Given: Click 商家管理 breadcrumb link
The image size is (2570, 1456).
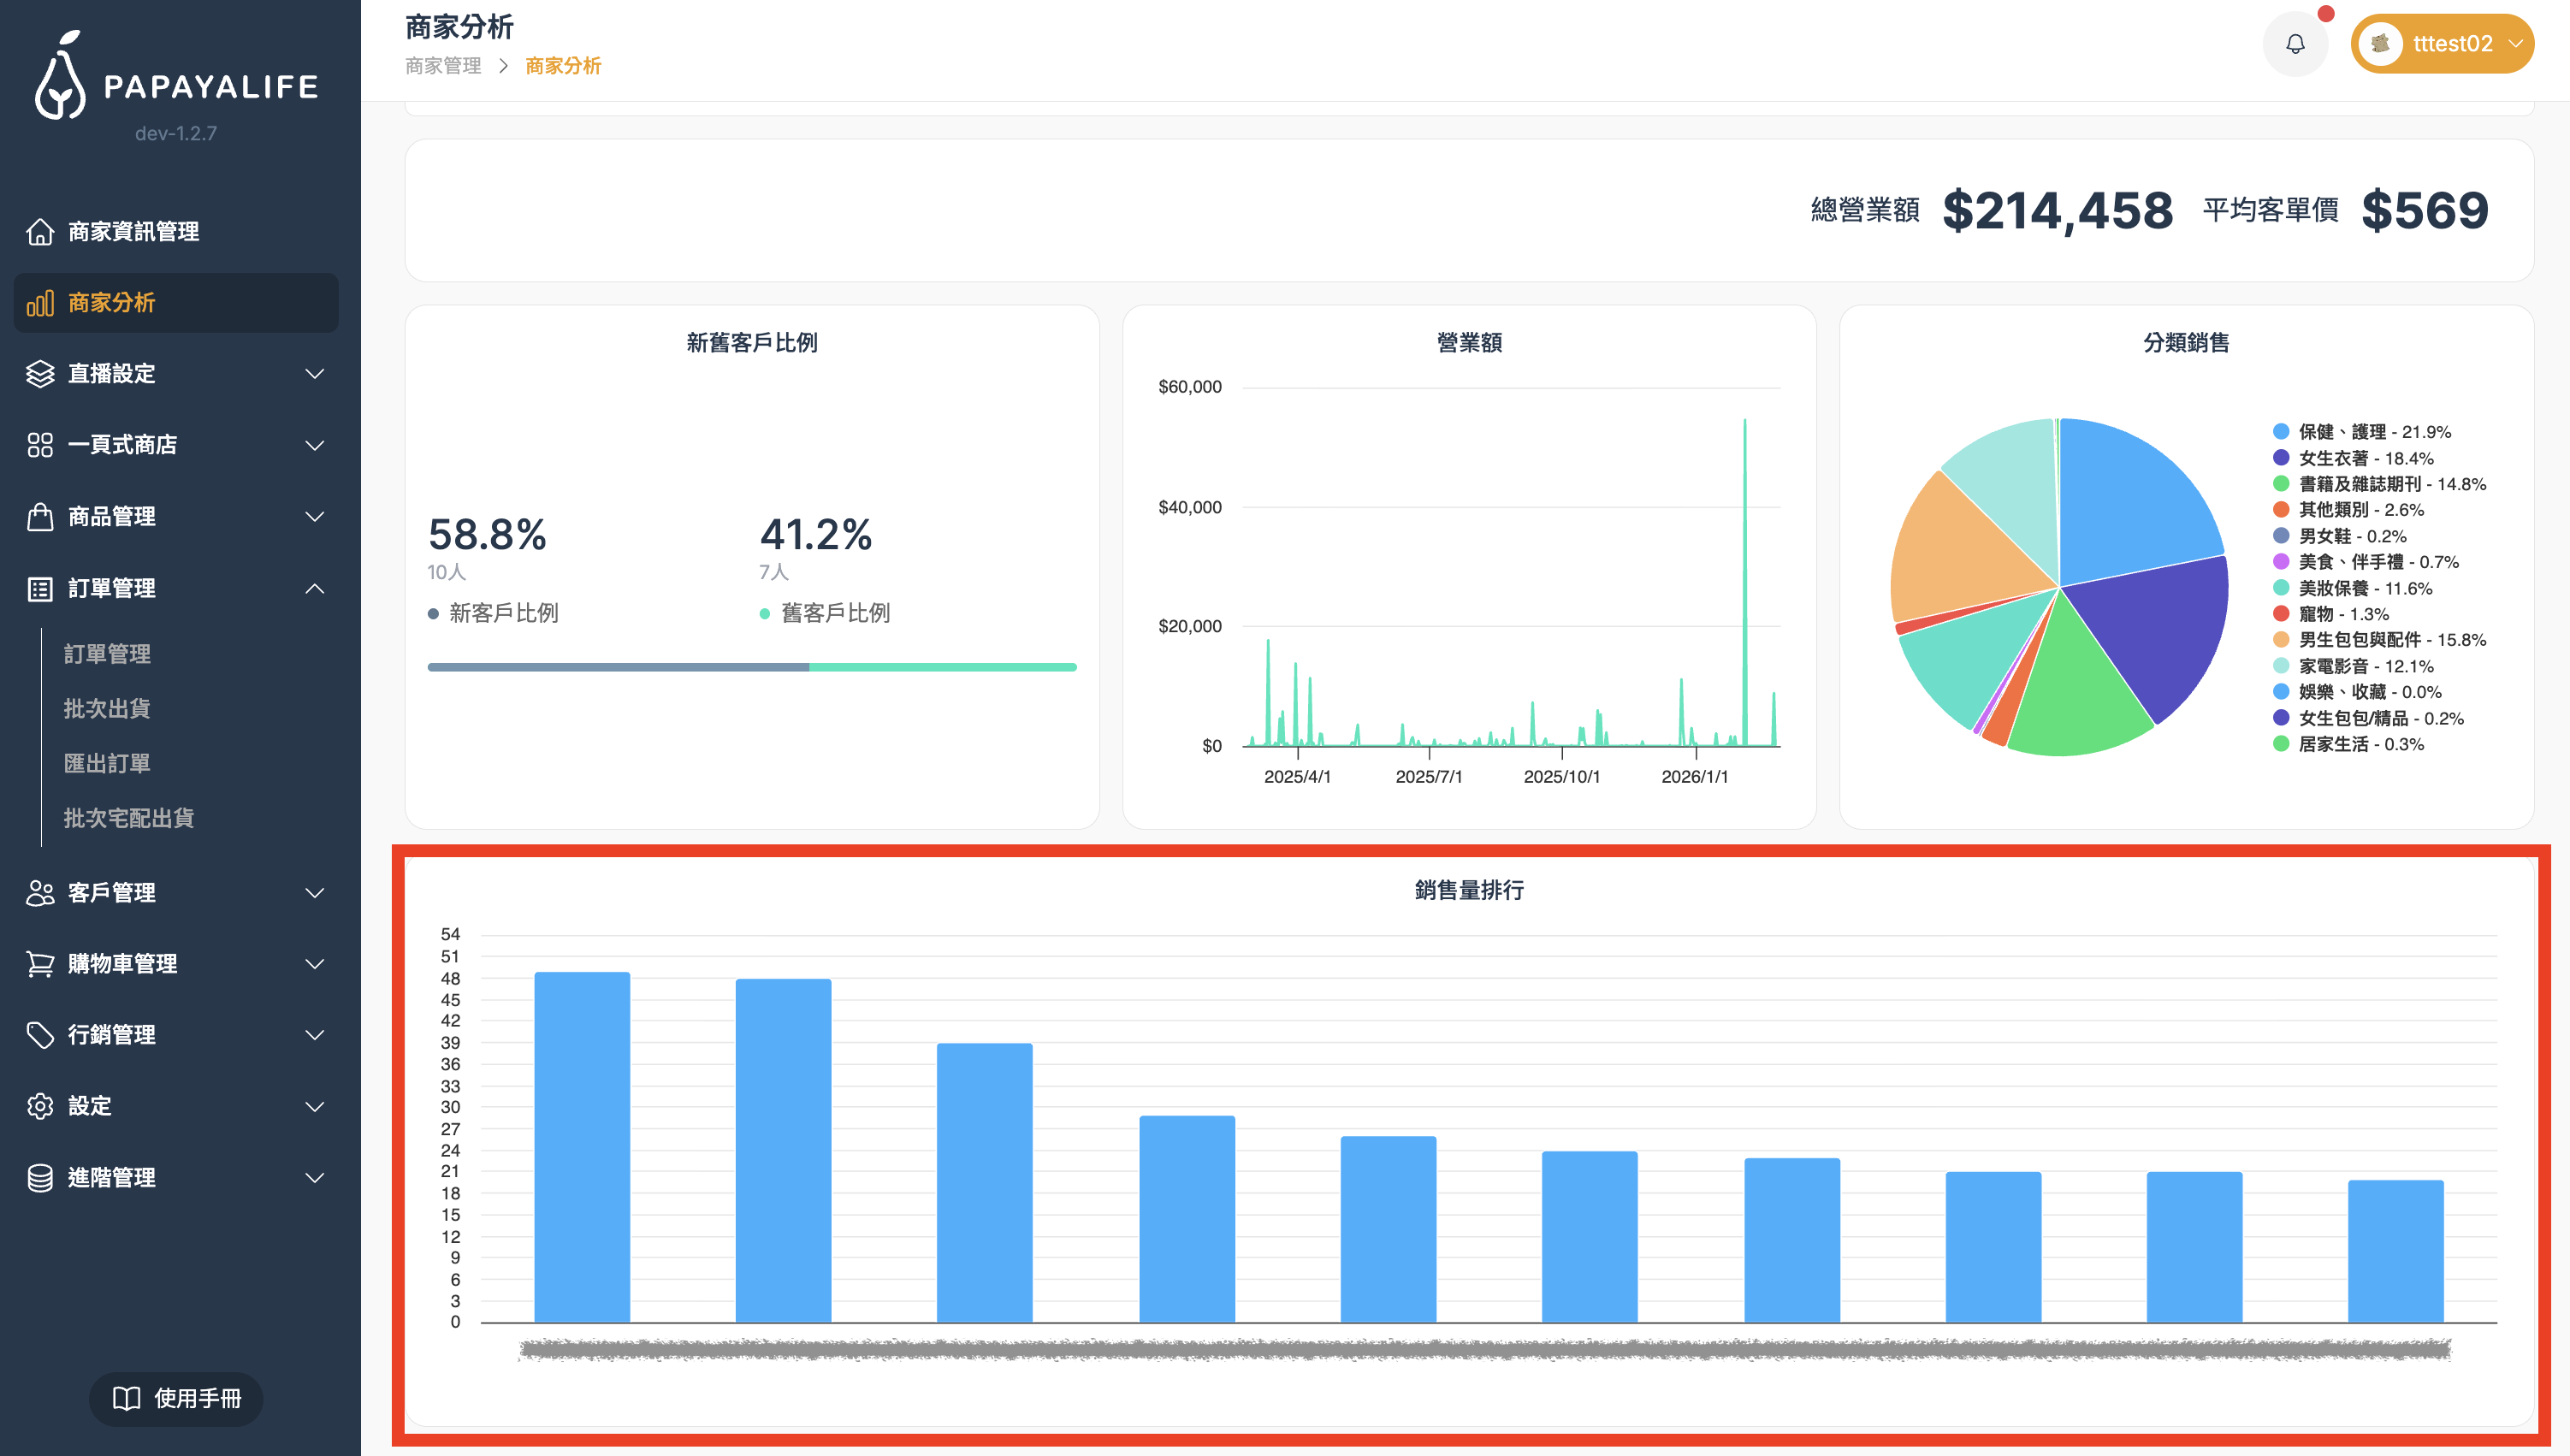Looking at the screenshot, I should pos(443,66).
